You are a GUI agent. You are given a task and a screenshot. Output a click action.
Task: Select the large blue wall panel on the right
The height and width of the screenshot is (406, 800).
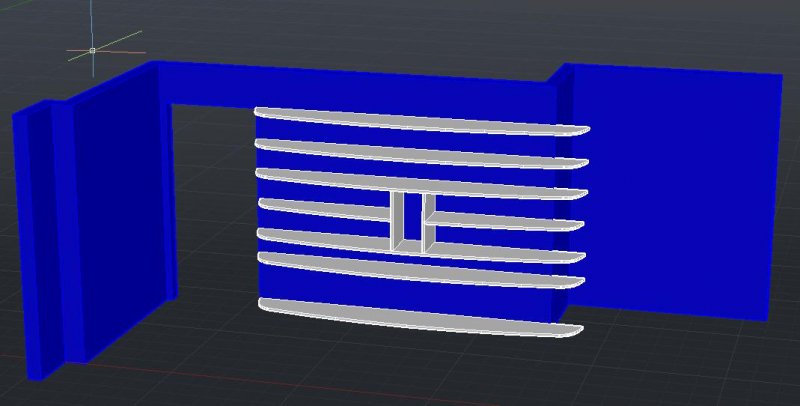coord(673,191)
